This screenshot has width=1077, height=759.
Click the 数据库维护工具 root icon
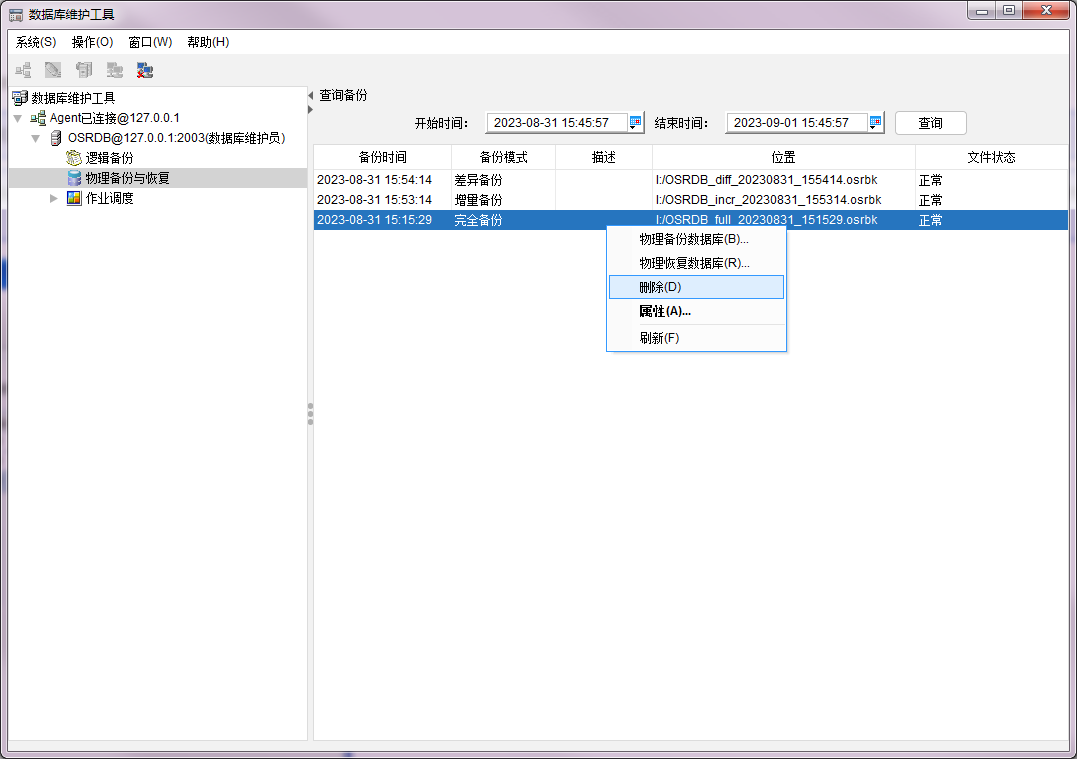[x=19, y=98]
